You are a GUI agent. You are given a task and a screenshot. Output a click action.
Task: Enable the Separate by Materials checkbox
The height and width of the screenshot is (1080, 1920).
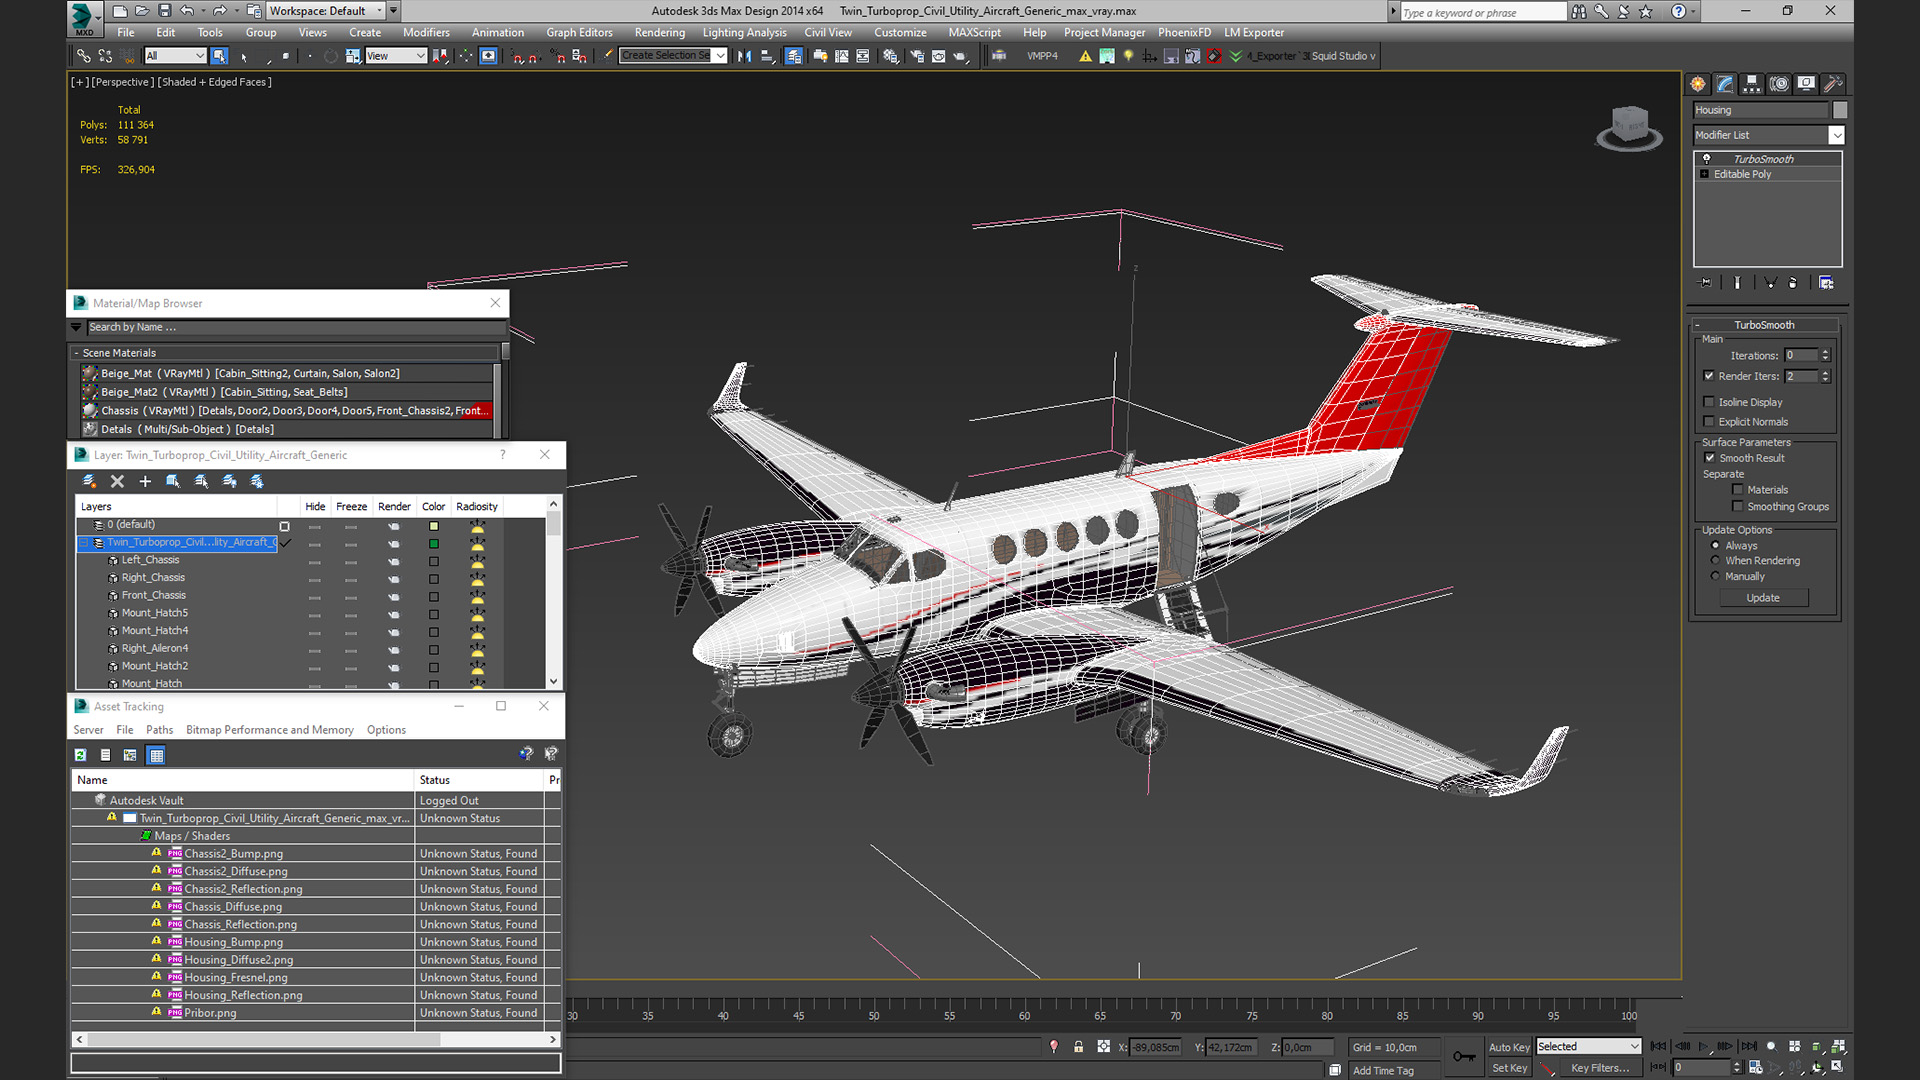[x=1738, y=490]
